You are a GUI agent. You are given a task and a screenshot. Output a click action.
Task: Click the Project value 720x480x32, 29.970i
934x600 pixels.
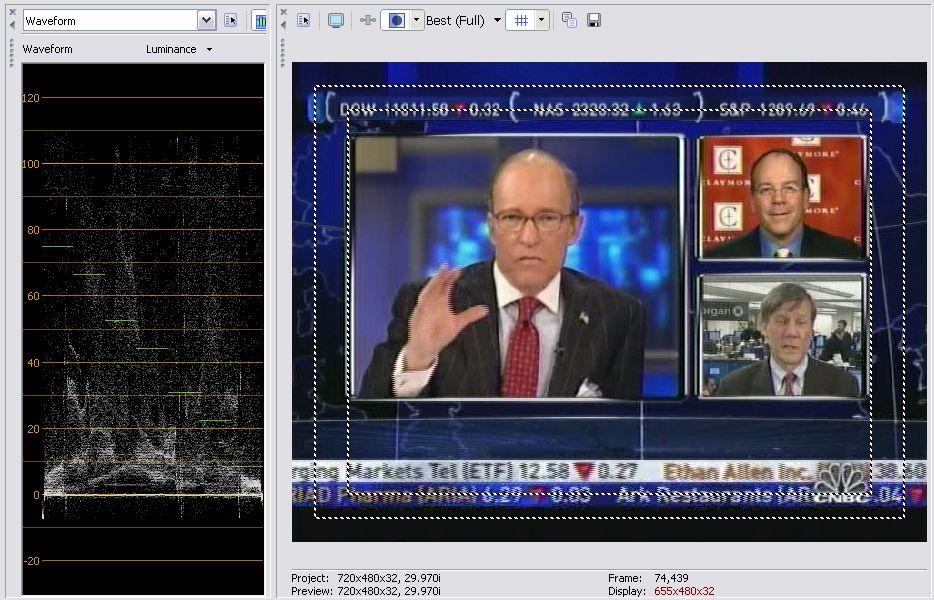click(389, 578)
